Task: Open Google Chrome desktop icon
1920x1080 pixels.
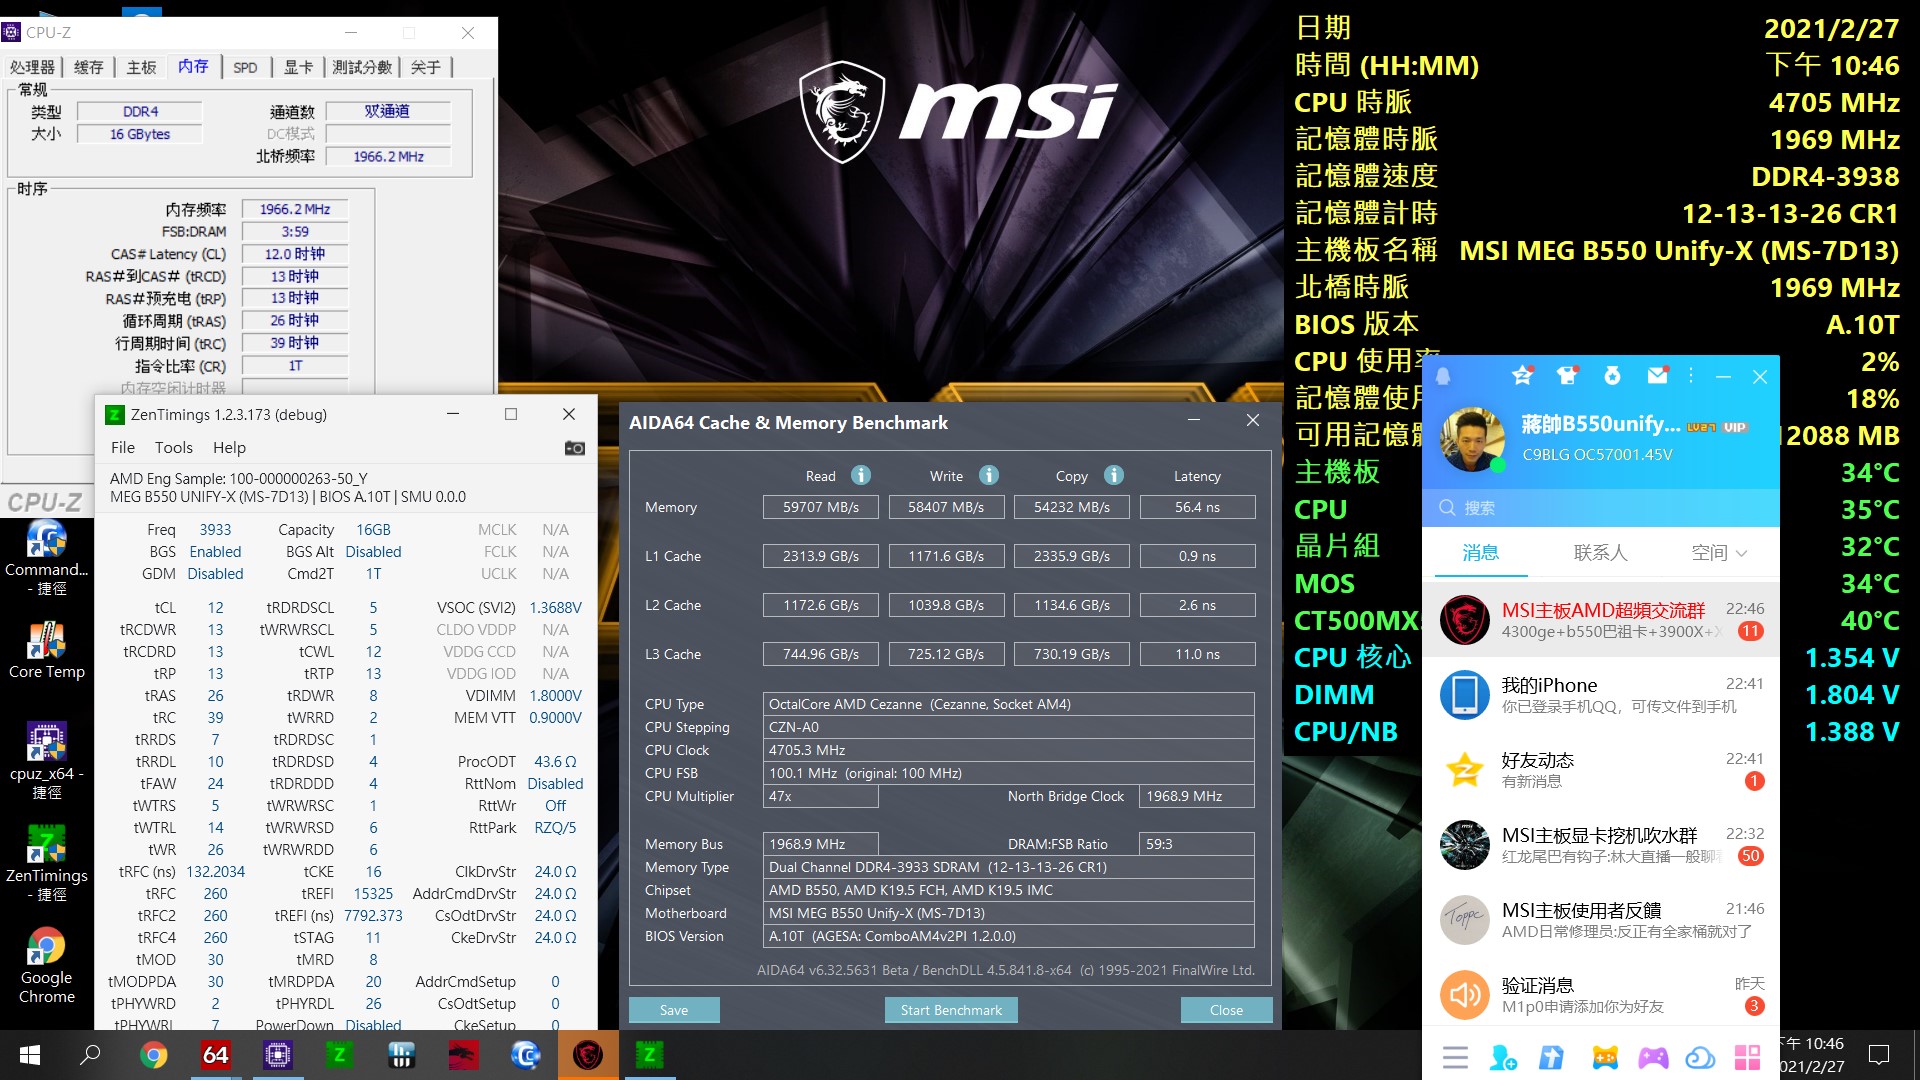Action: [x=46, y=965]
